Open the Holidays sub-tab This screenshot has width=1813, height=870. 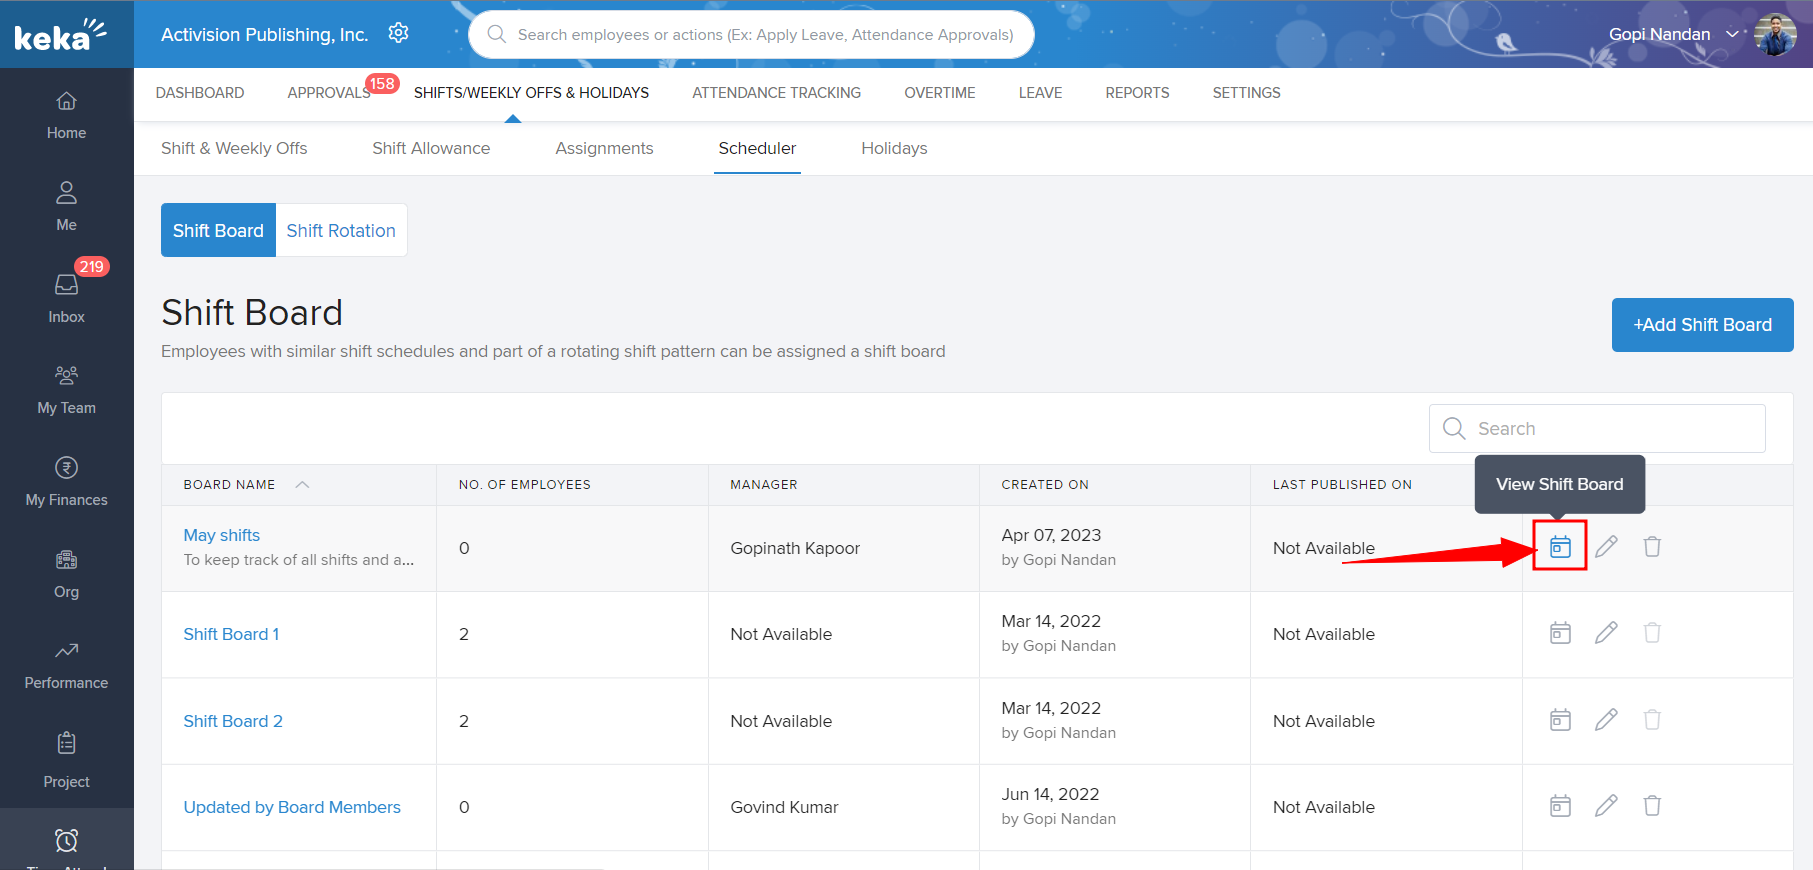(894, 148)
